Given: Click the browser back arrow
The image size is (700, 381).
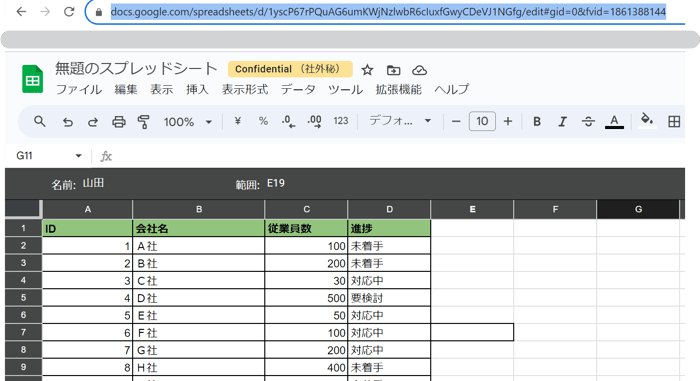Looking at the screenshot, I should pyautogui.click(x=21, y=12).
